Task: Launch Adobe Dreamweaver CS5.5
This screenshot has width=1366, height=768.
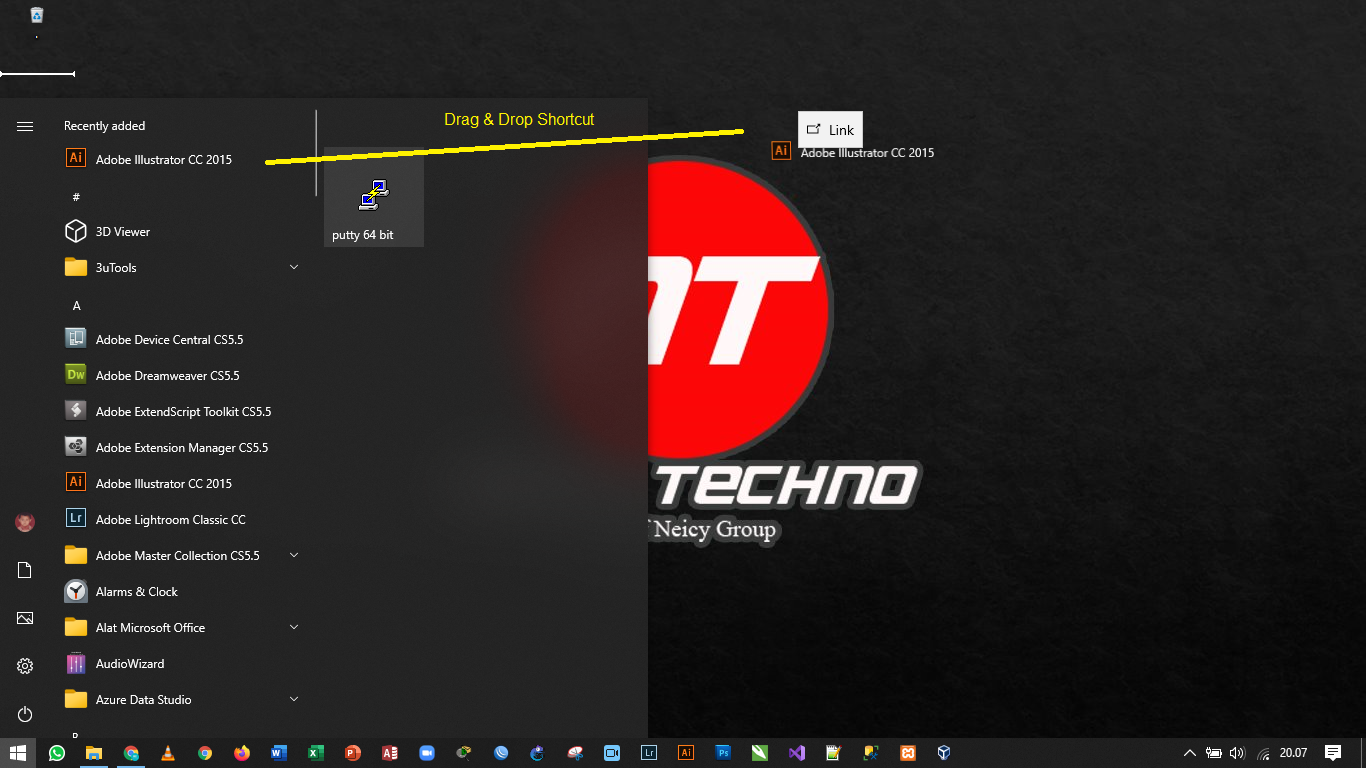Action: [182, 375]
